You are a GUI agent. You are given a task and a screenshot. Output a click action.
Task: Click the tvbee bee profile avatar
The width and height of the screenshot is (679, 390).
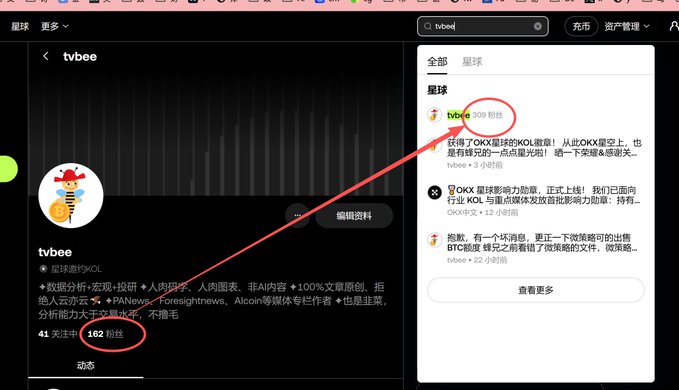click(71, 195)
